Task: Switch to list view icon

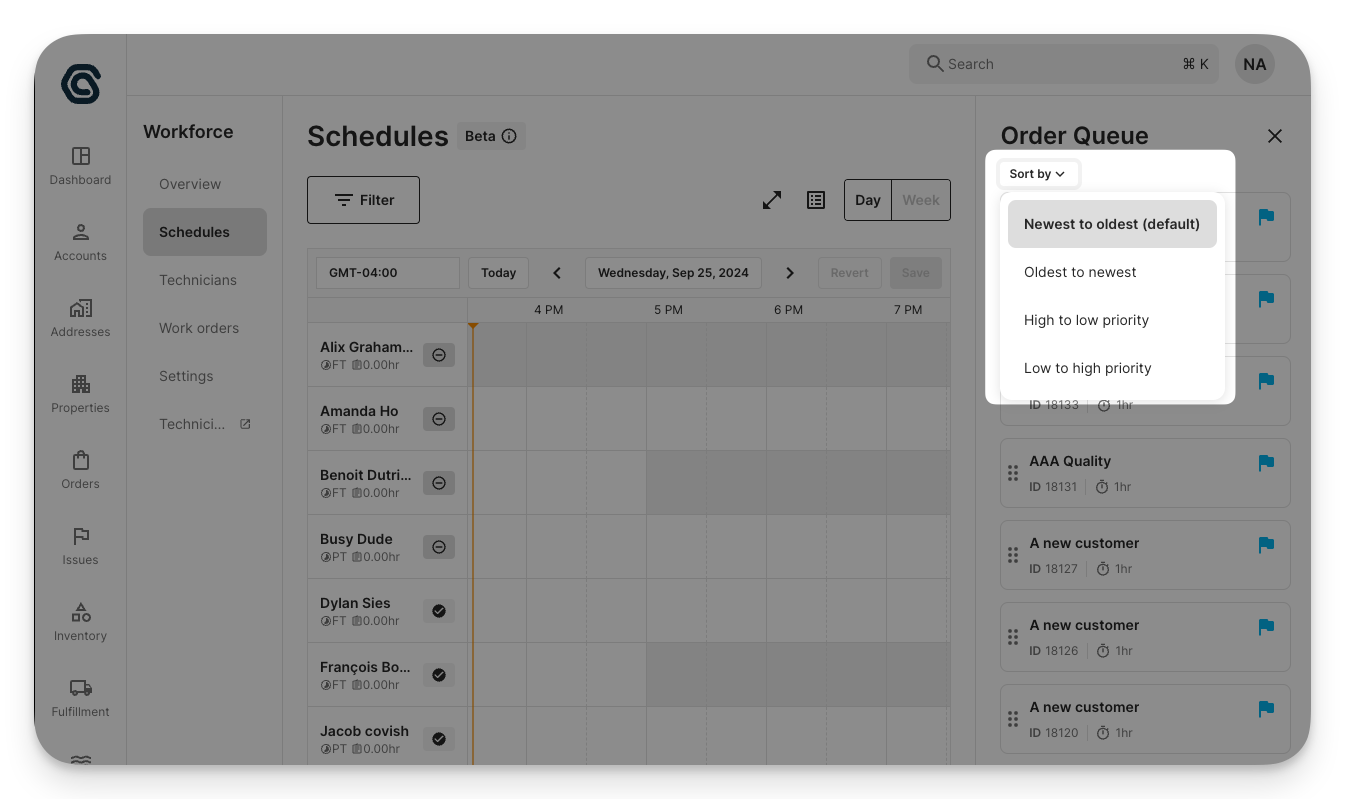Action: tap(816, 200)
